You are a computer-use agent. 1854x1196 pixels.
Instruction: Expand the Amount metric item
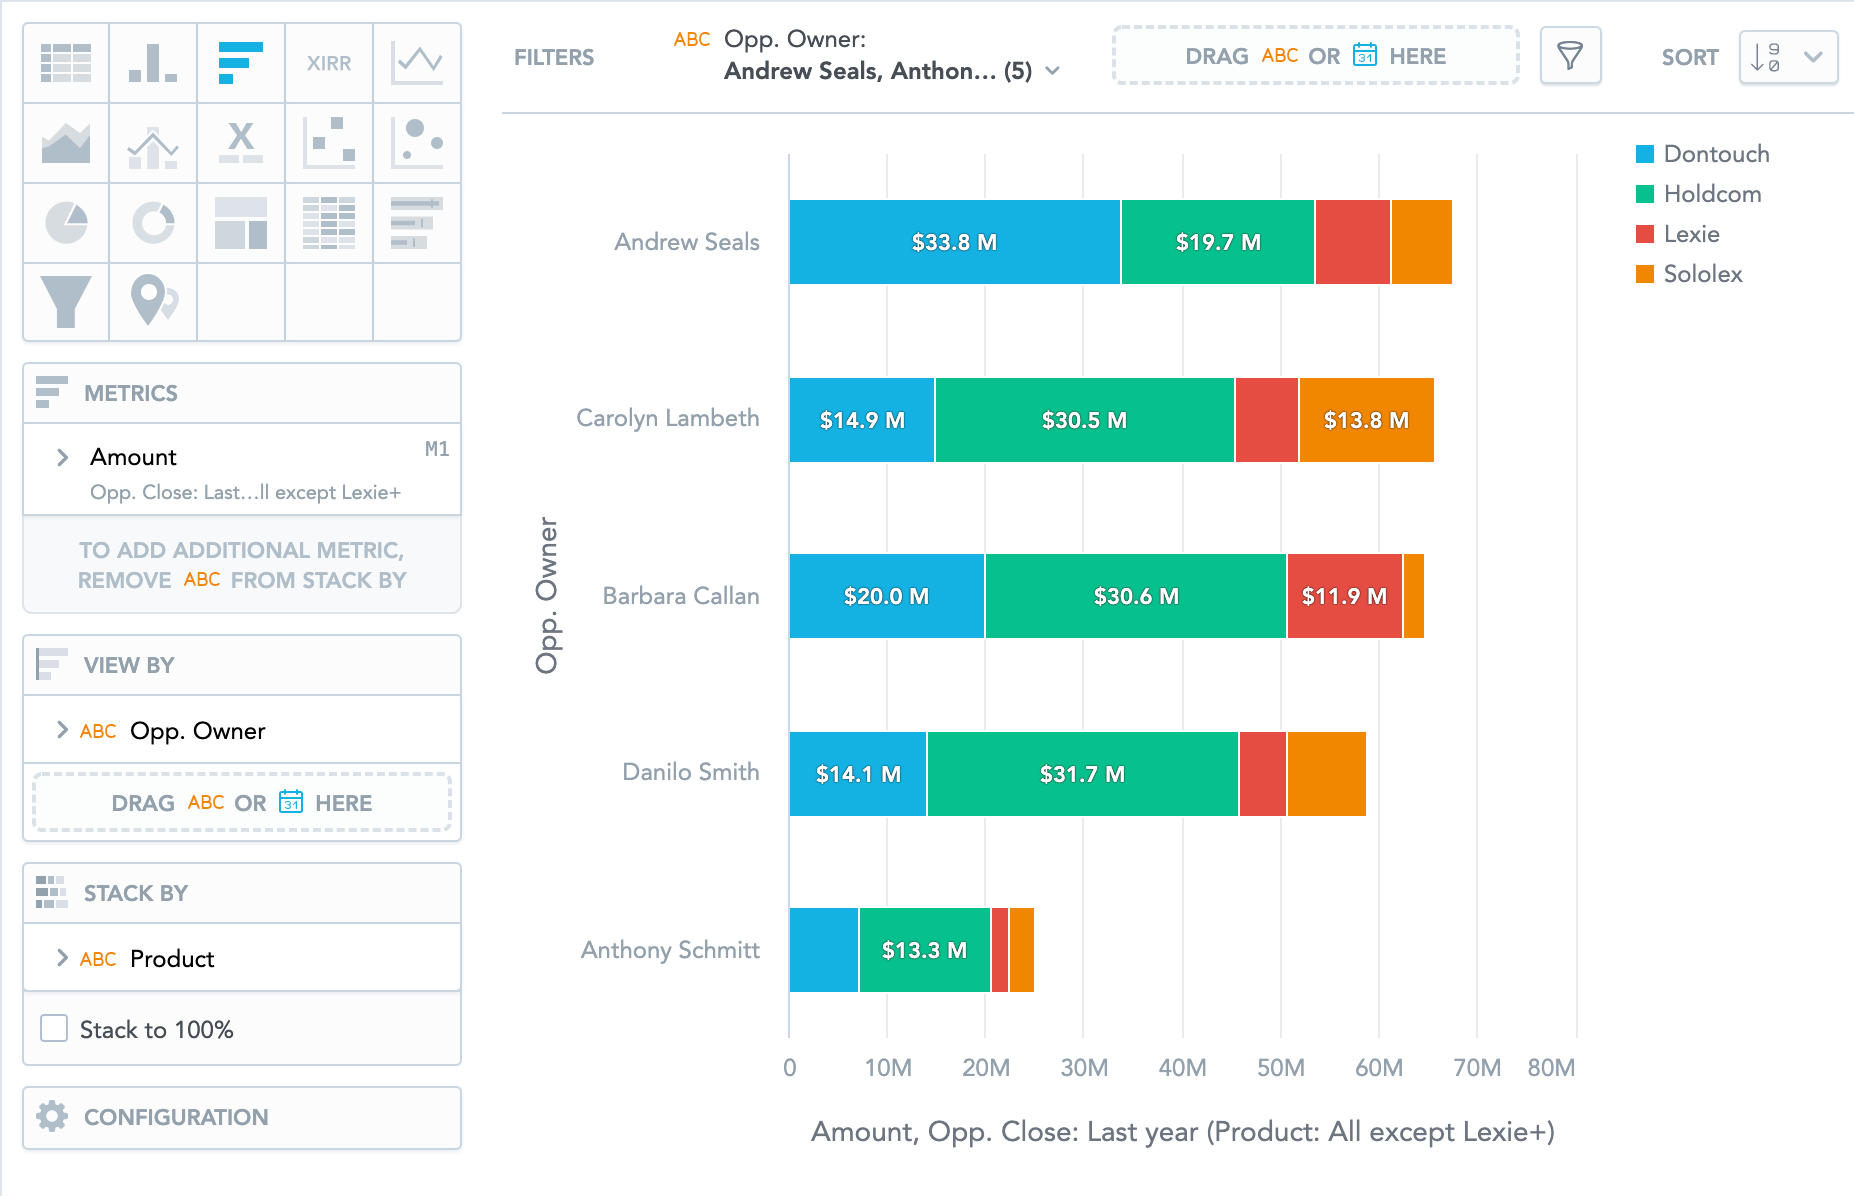point(63,457)
